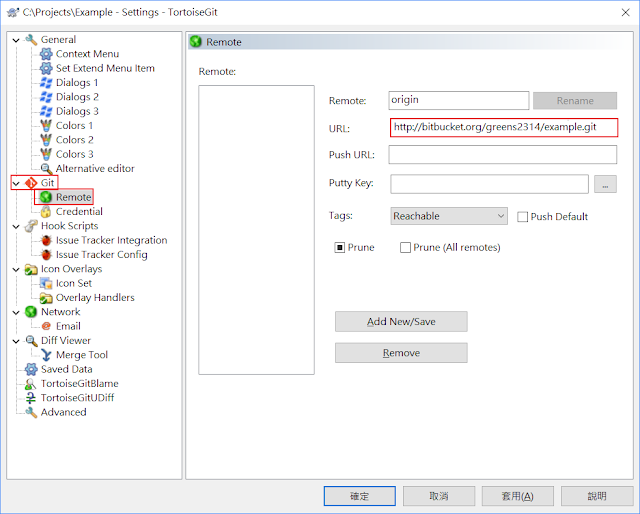Screen dimensions: 640x514
Task: Click the TortoiseGitBlame person icon
Action: (31, 383)
